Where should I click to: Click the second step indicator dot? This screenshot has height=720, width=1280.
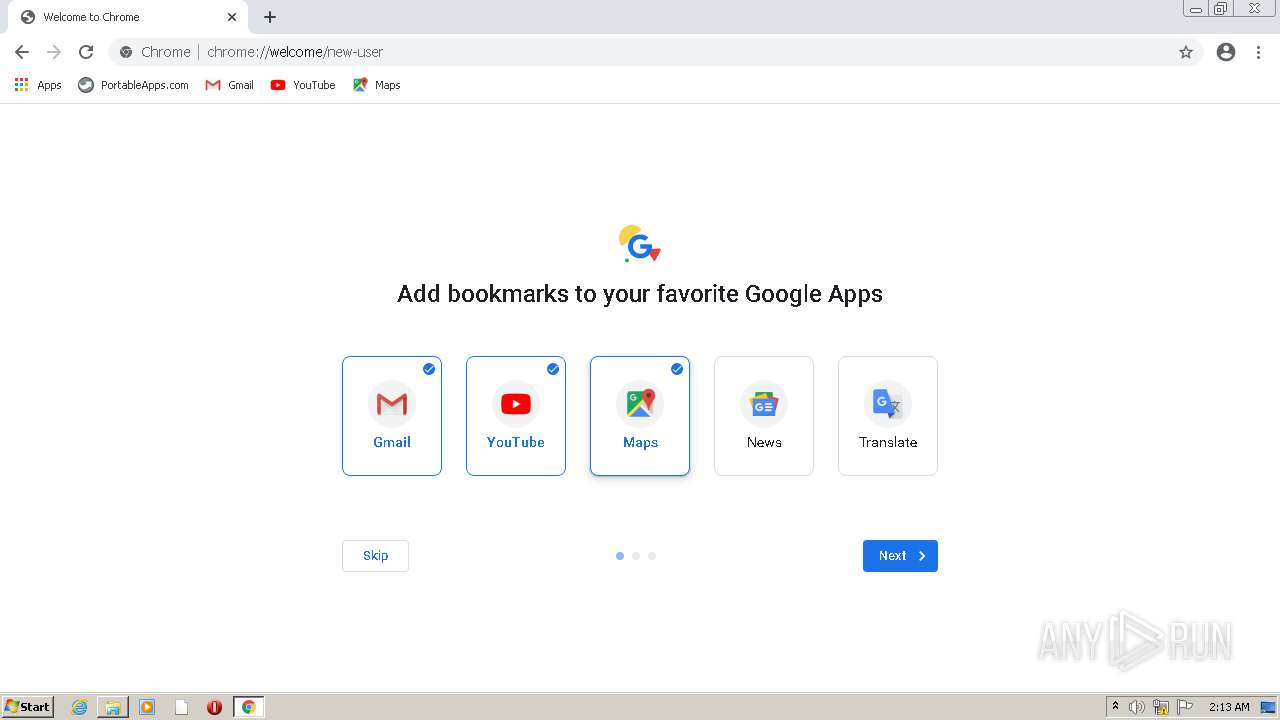(x=636, y=556)
